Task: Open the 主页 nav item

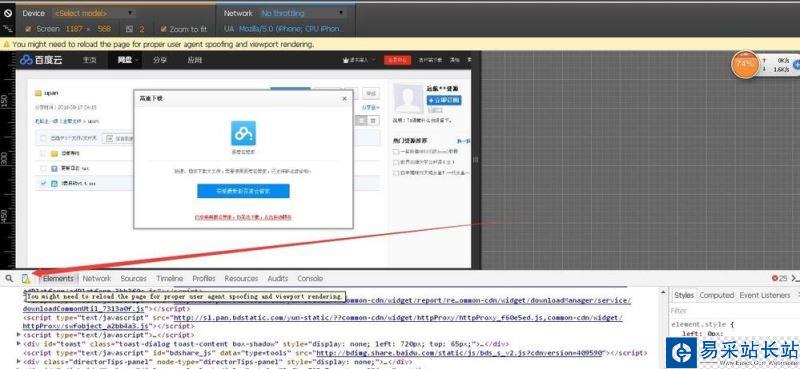Action: coord(89,60)
